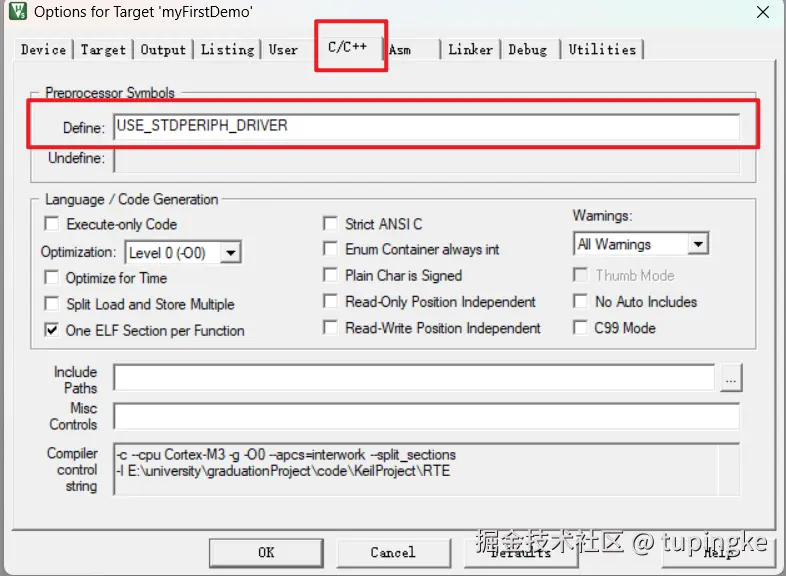Click the Cancel button
This screenshot has height=576, width=786.
[x=394, y=552]
